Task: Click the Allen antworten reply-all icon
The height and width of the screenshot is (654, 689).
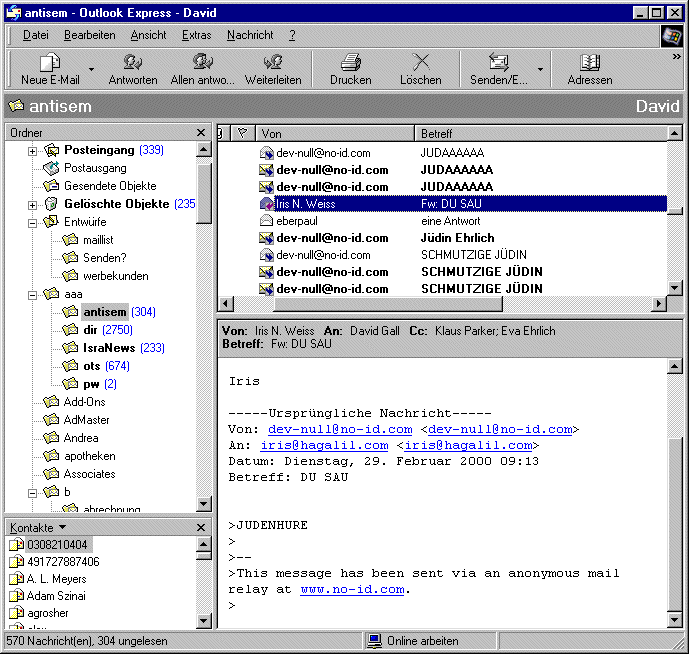Action: click(203, 63)
